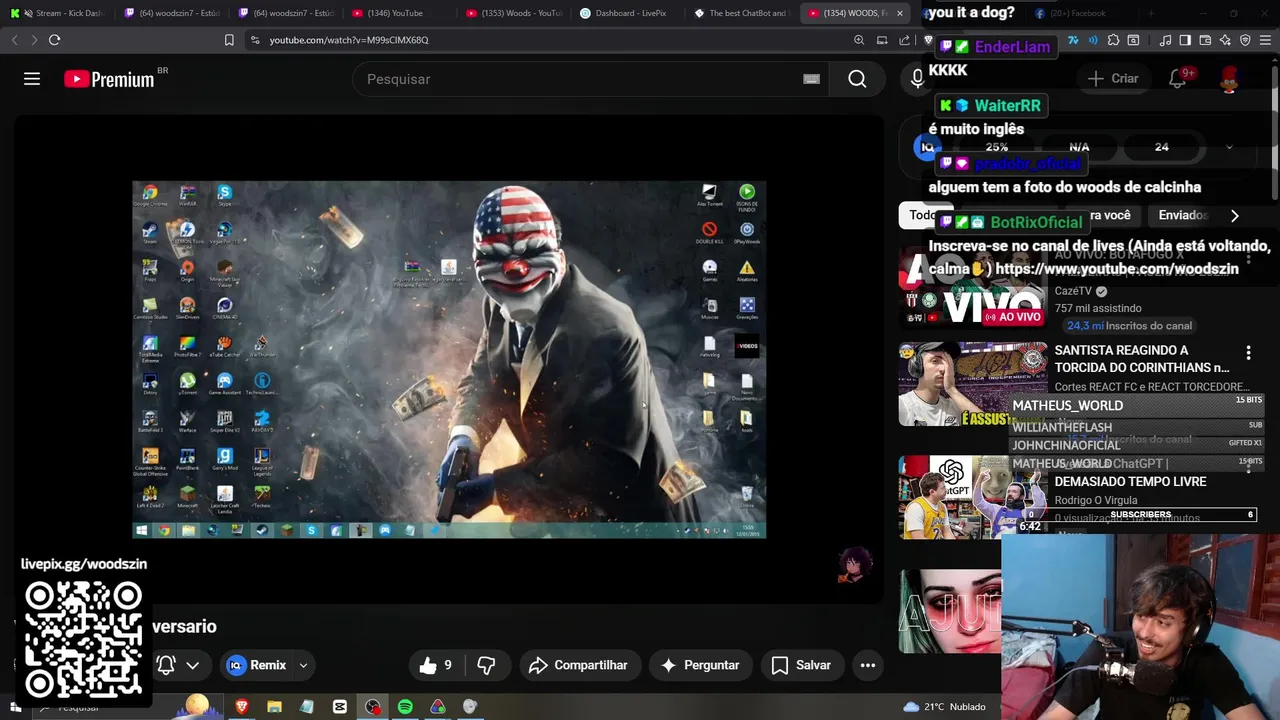The image size is (1280, 720).
Task: Switch to The best ChatBot tab
Action: pos(741,13)
